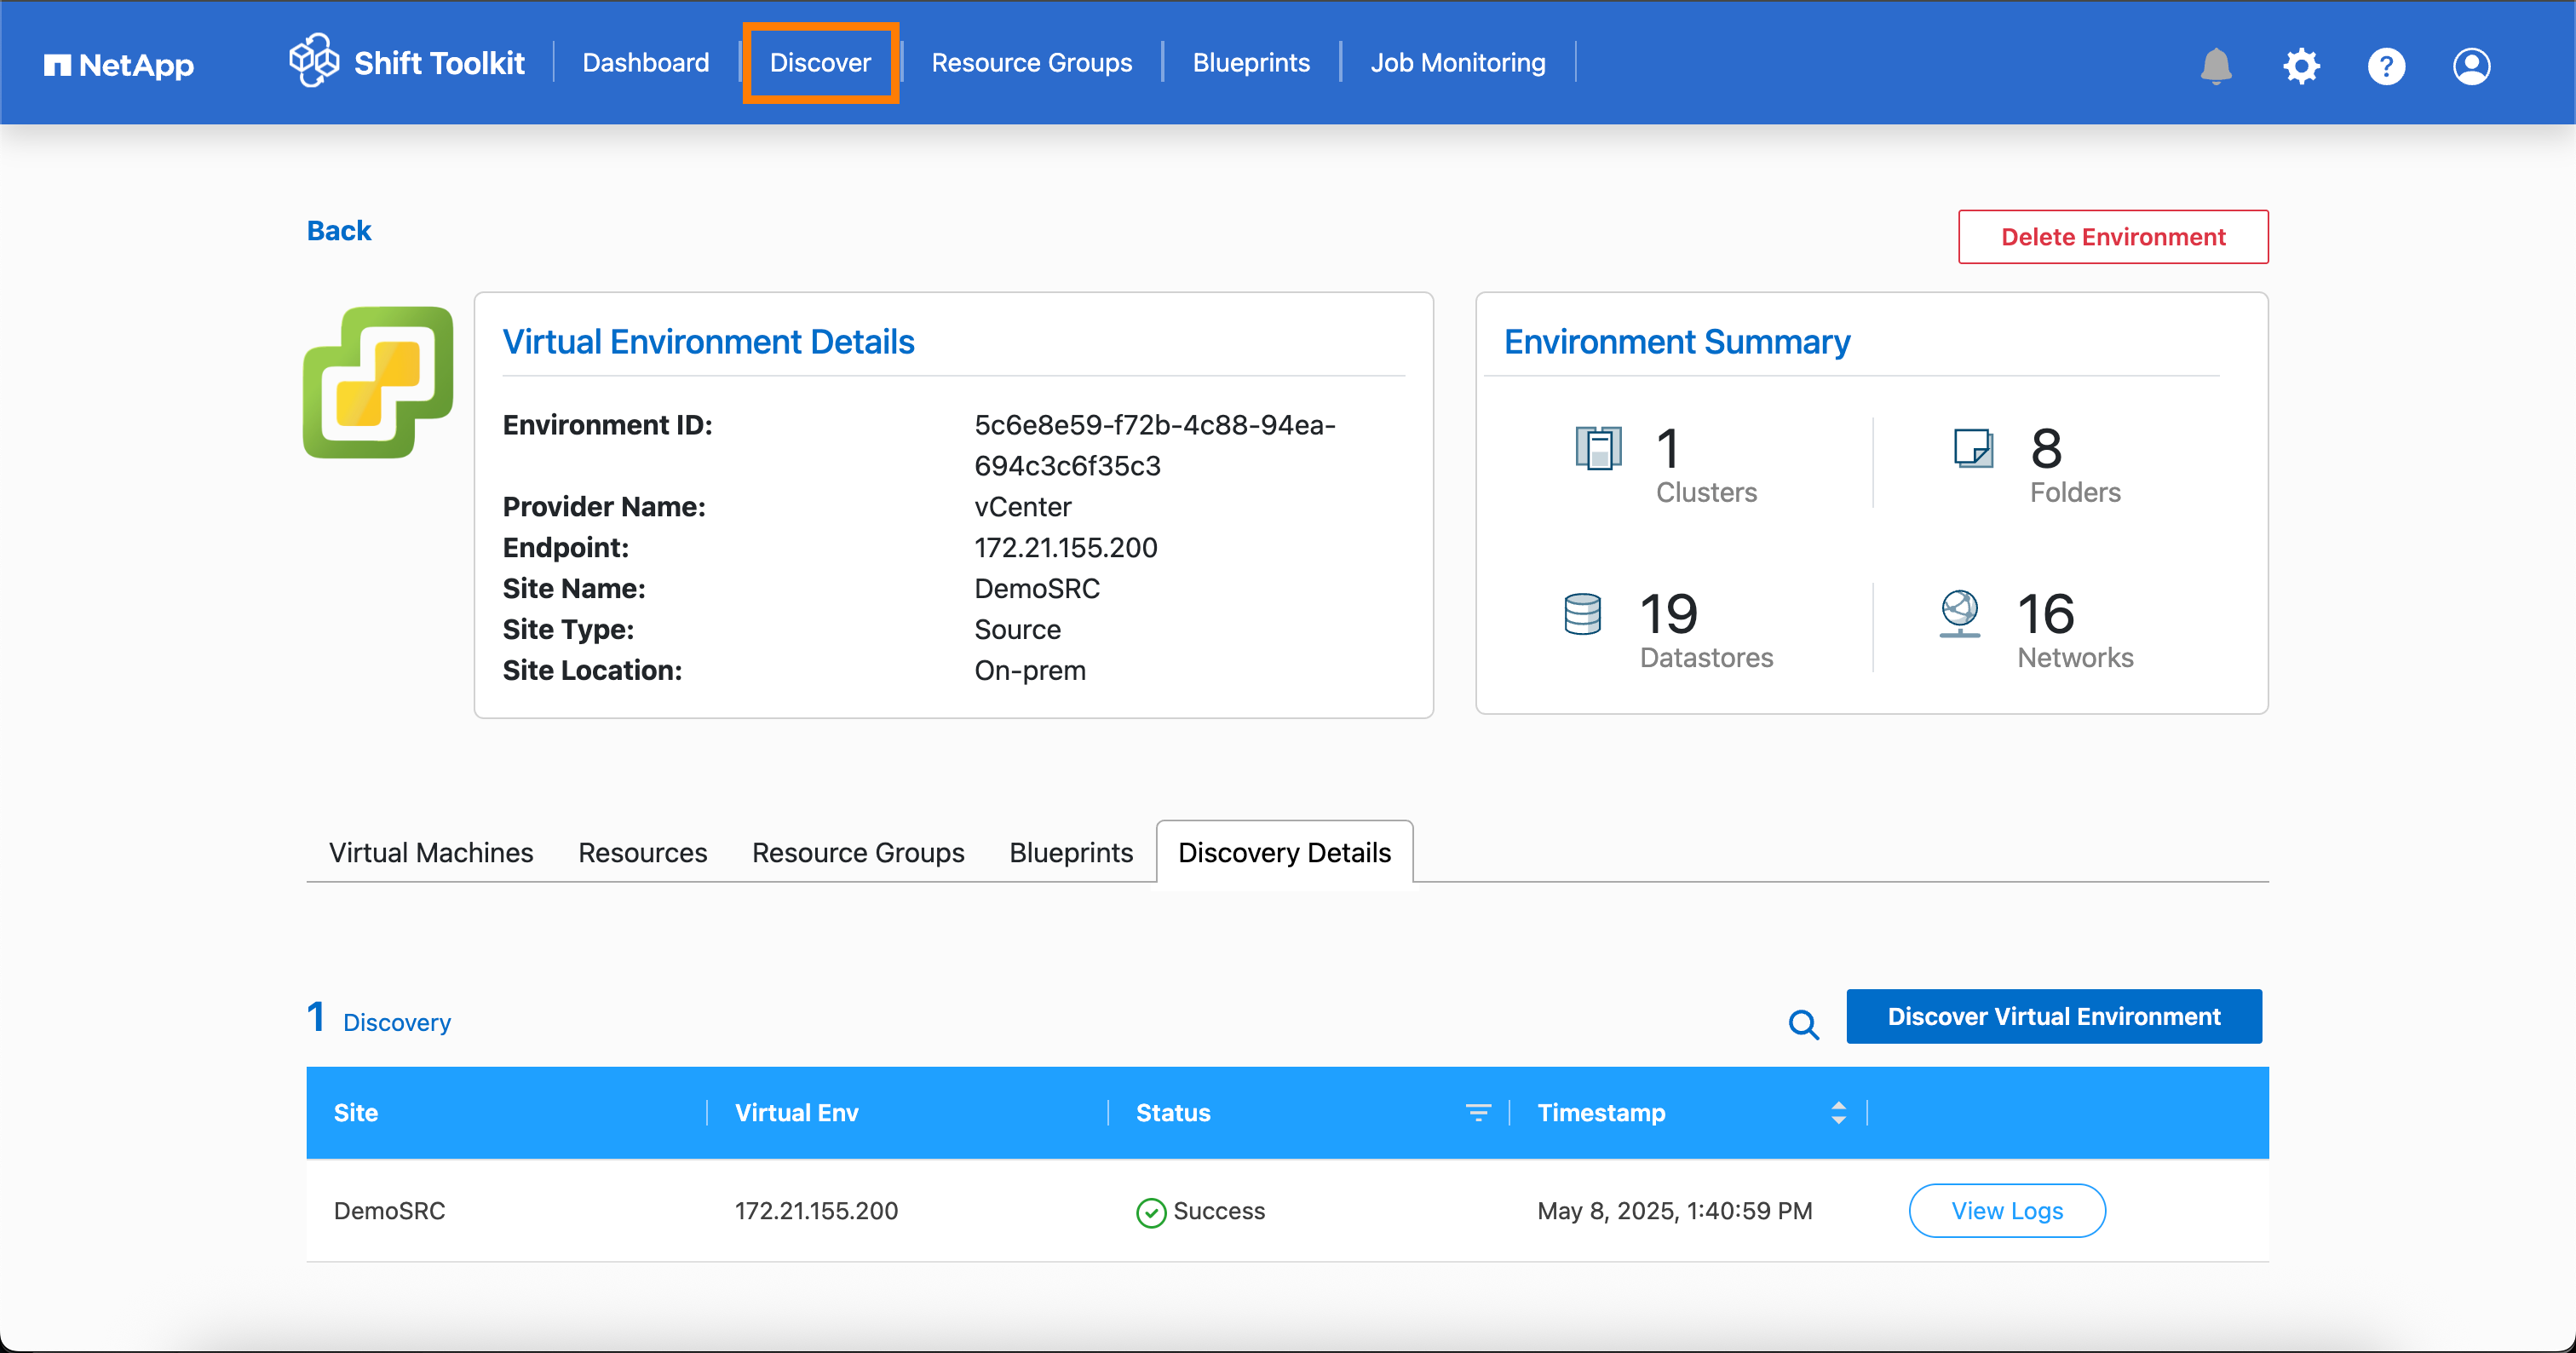Open the discovery table search magnifier
The image size is (2576, 1353).
1804,1024
